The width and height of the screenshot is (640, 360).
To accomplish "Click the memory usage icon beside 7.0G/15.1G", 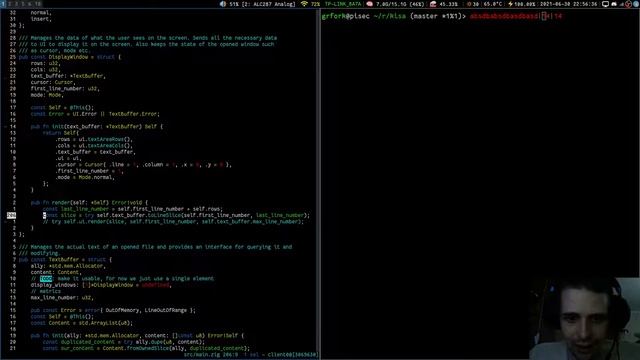I will pos(369,4).
